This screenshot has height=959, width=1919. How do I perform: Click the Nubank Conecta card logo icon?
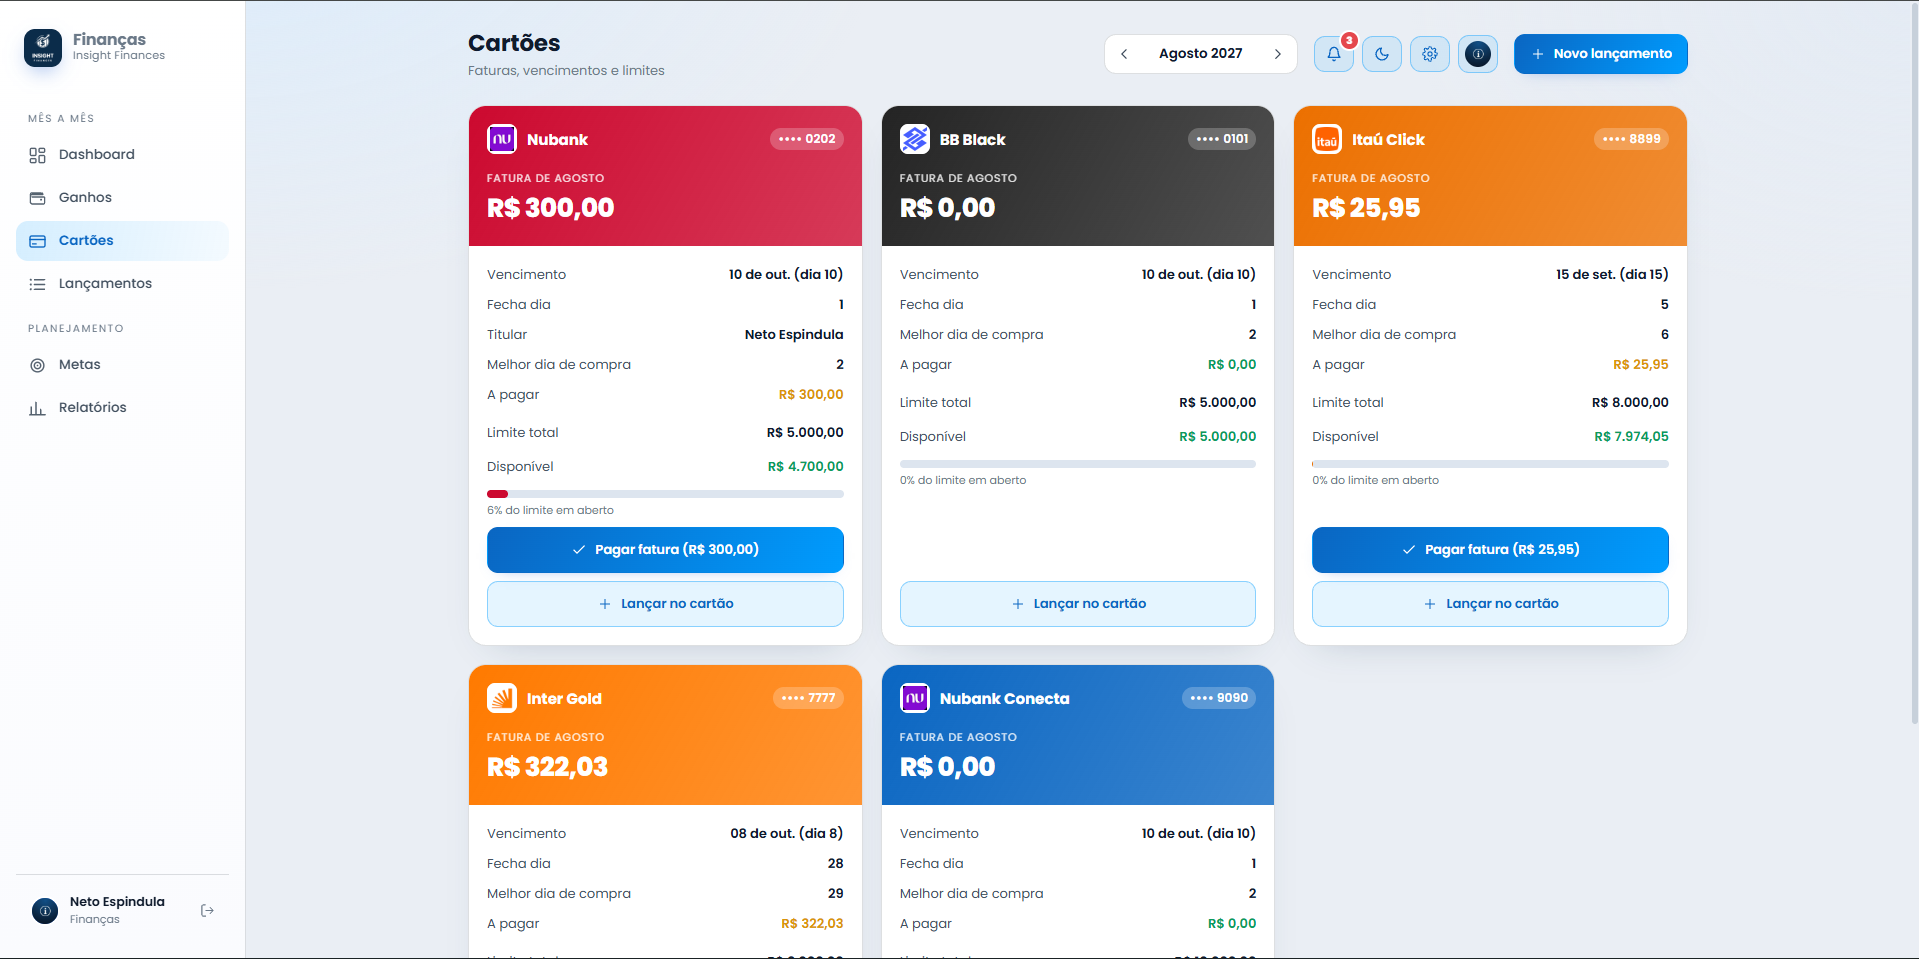pos(915,698)
